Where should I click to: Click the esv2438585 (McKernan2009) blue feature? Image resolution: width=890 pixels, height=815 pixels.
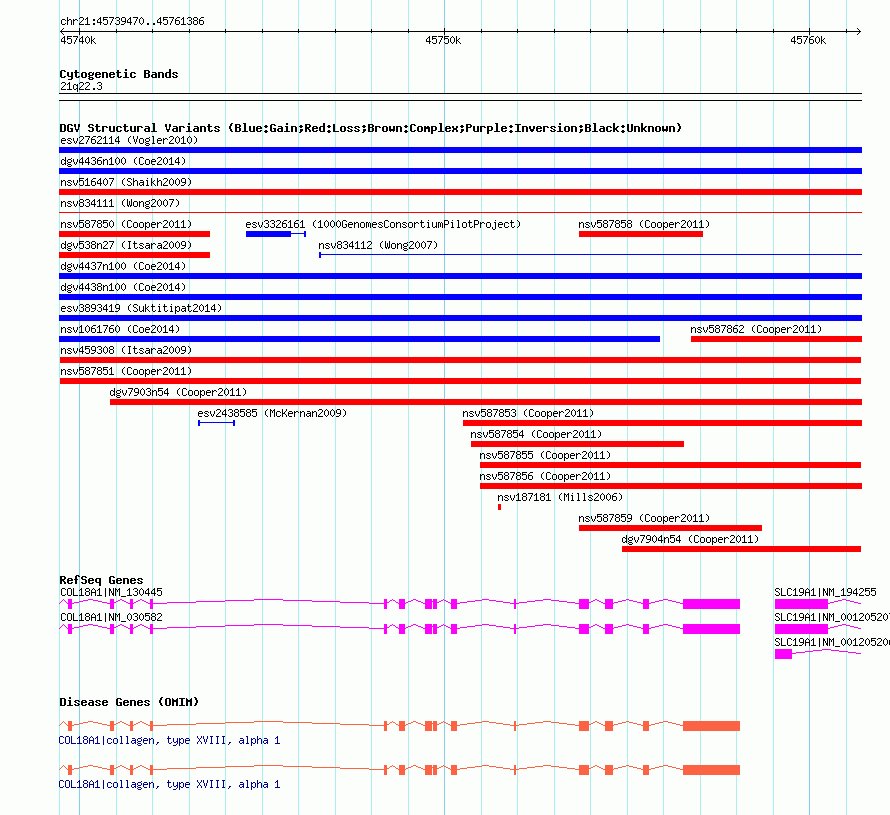click(x=216, y=423)
